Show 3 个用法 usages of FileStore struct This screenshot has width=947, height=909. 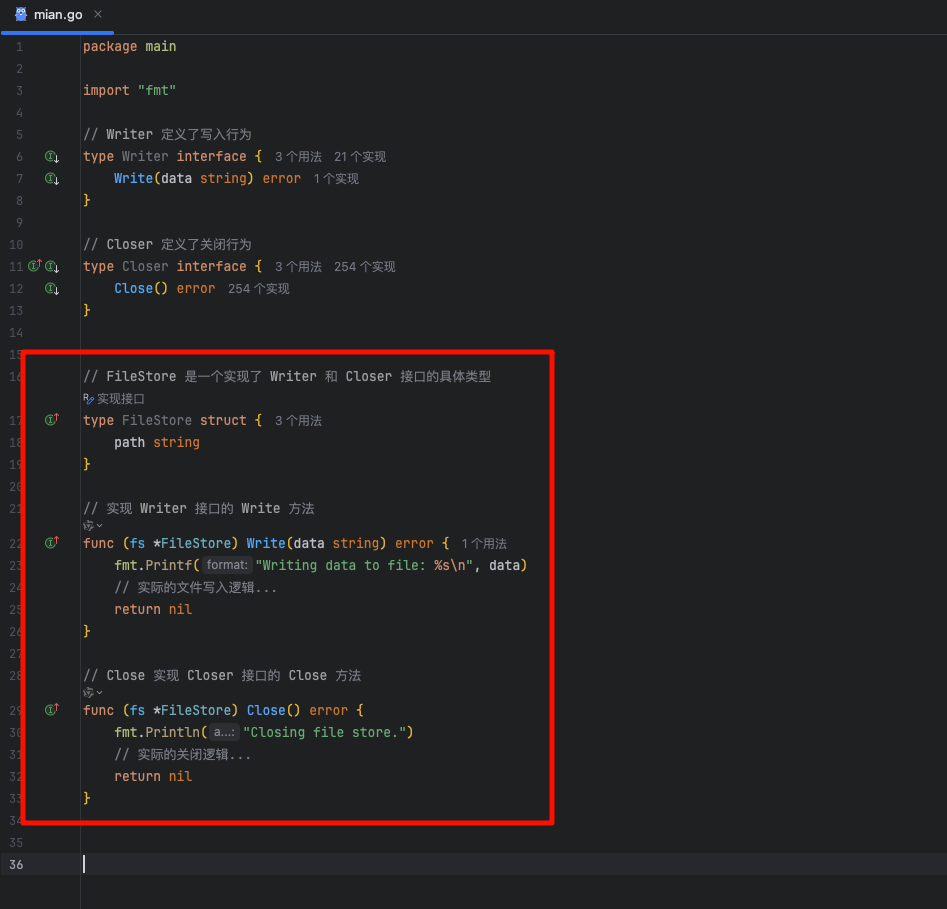(x=298, y=420)
